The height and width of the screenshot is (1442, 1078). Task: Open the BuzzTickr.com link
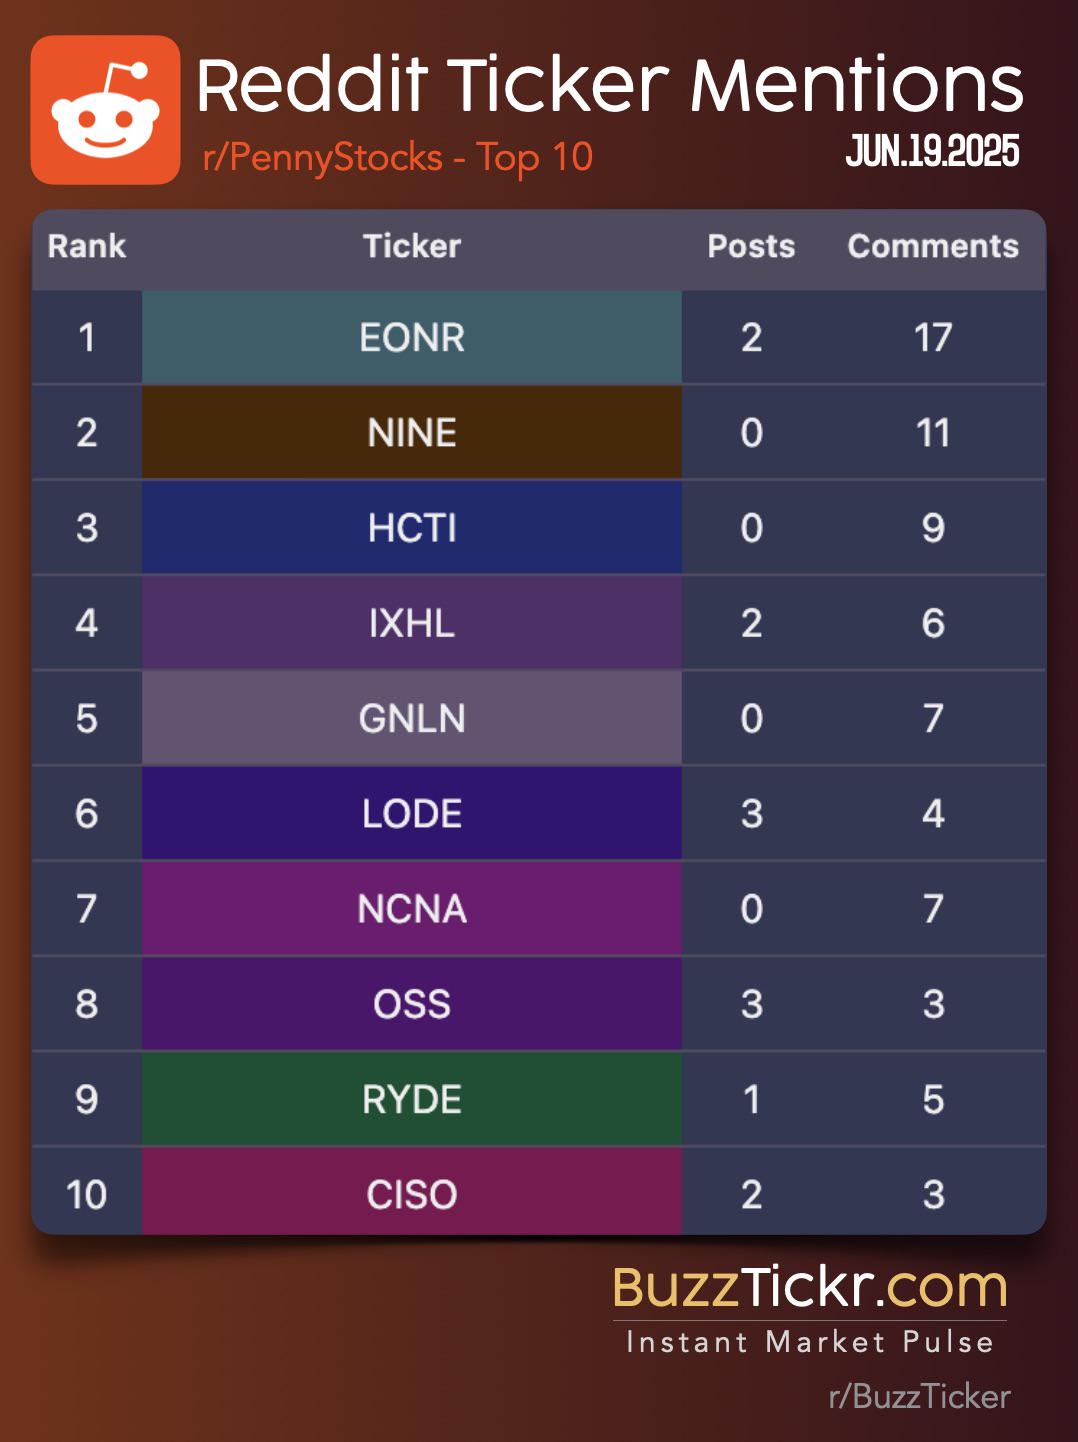[810, 1287]
